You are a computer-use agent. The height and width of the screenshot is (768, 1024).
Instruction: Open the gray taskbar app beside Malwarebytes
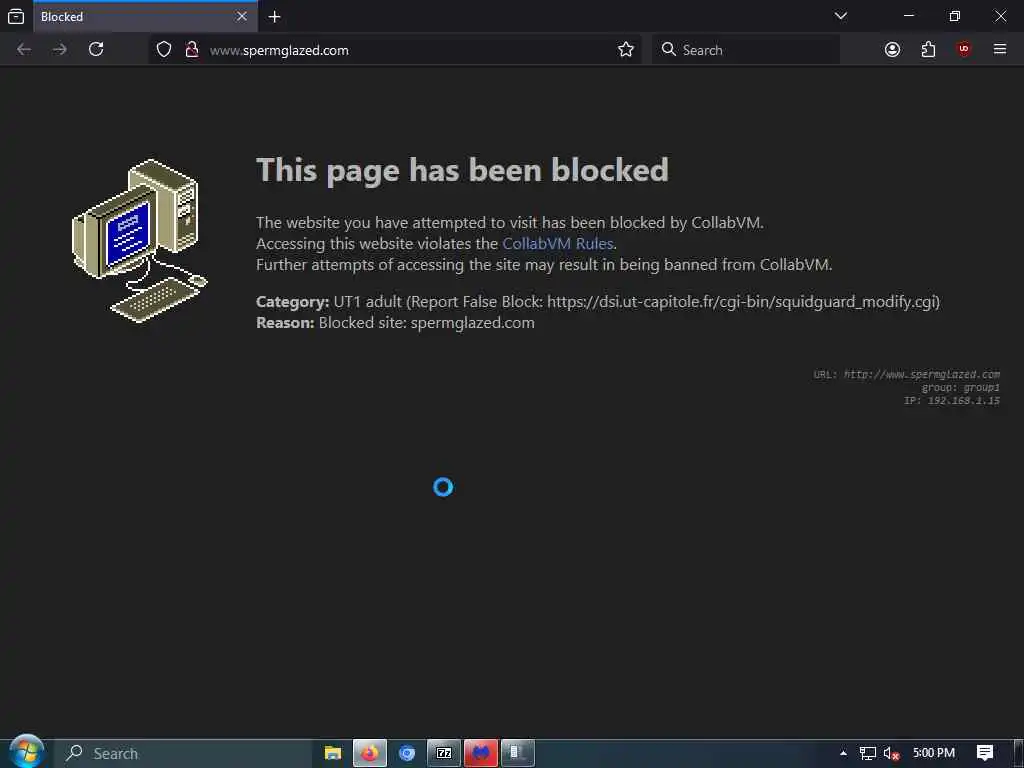tap(518, 754)
